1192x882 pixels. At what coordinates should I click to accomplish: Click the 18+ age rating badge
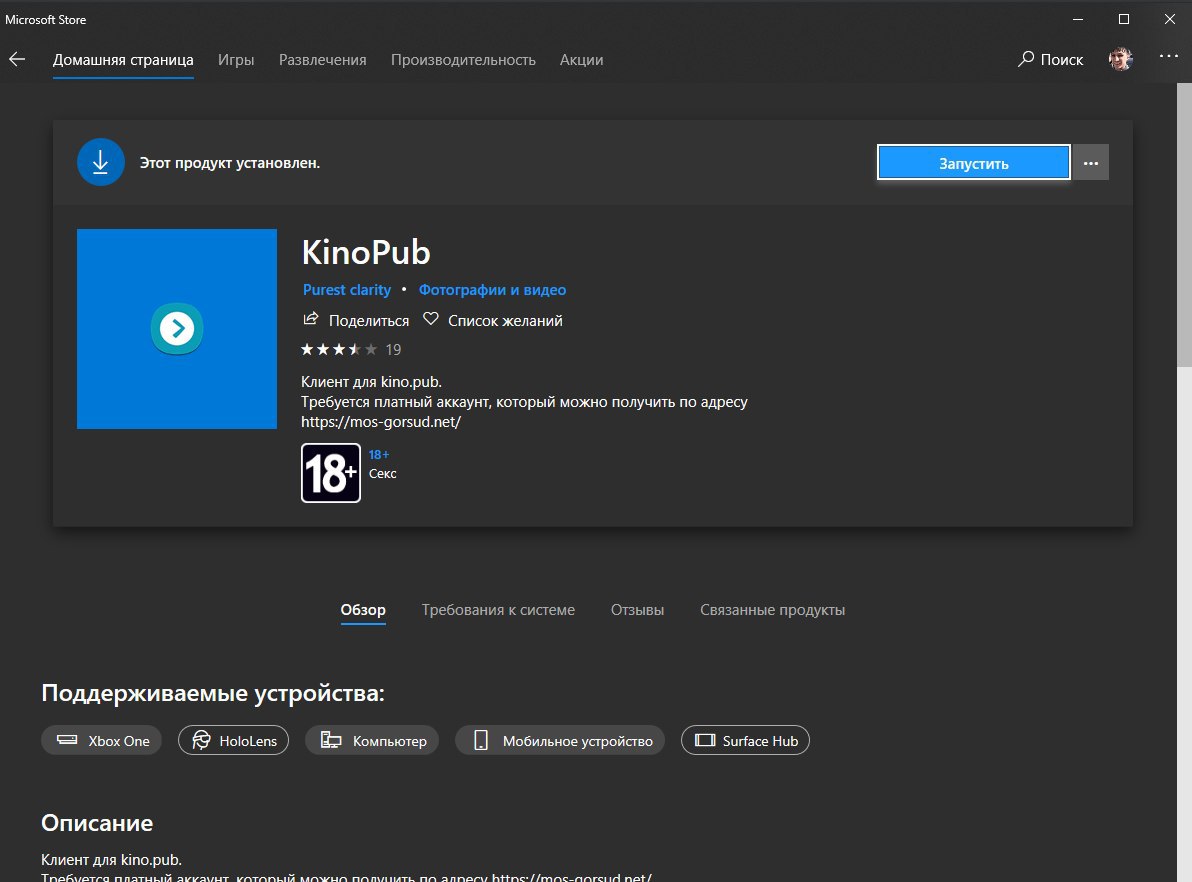[x=331, y=473]
